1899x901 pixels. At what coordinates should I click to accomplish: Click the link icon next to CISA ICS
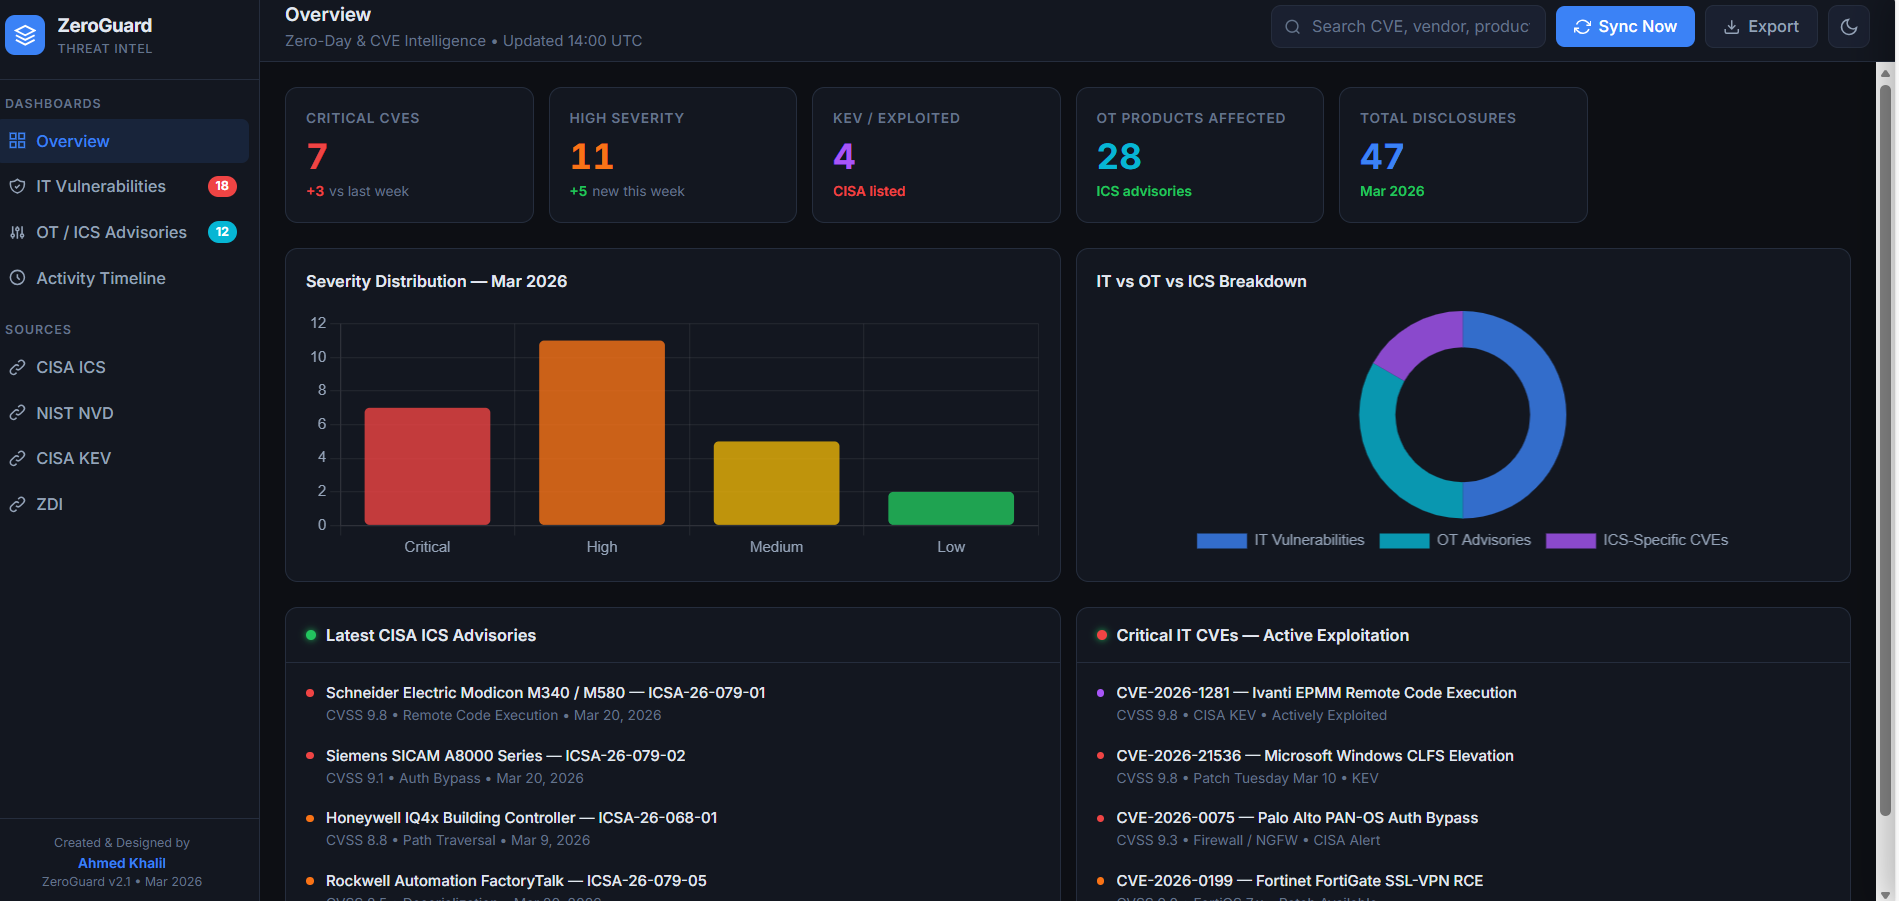(17, 367)
